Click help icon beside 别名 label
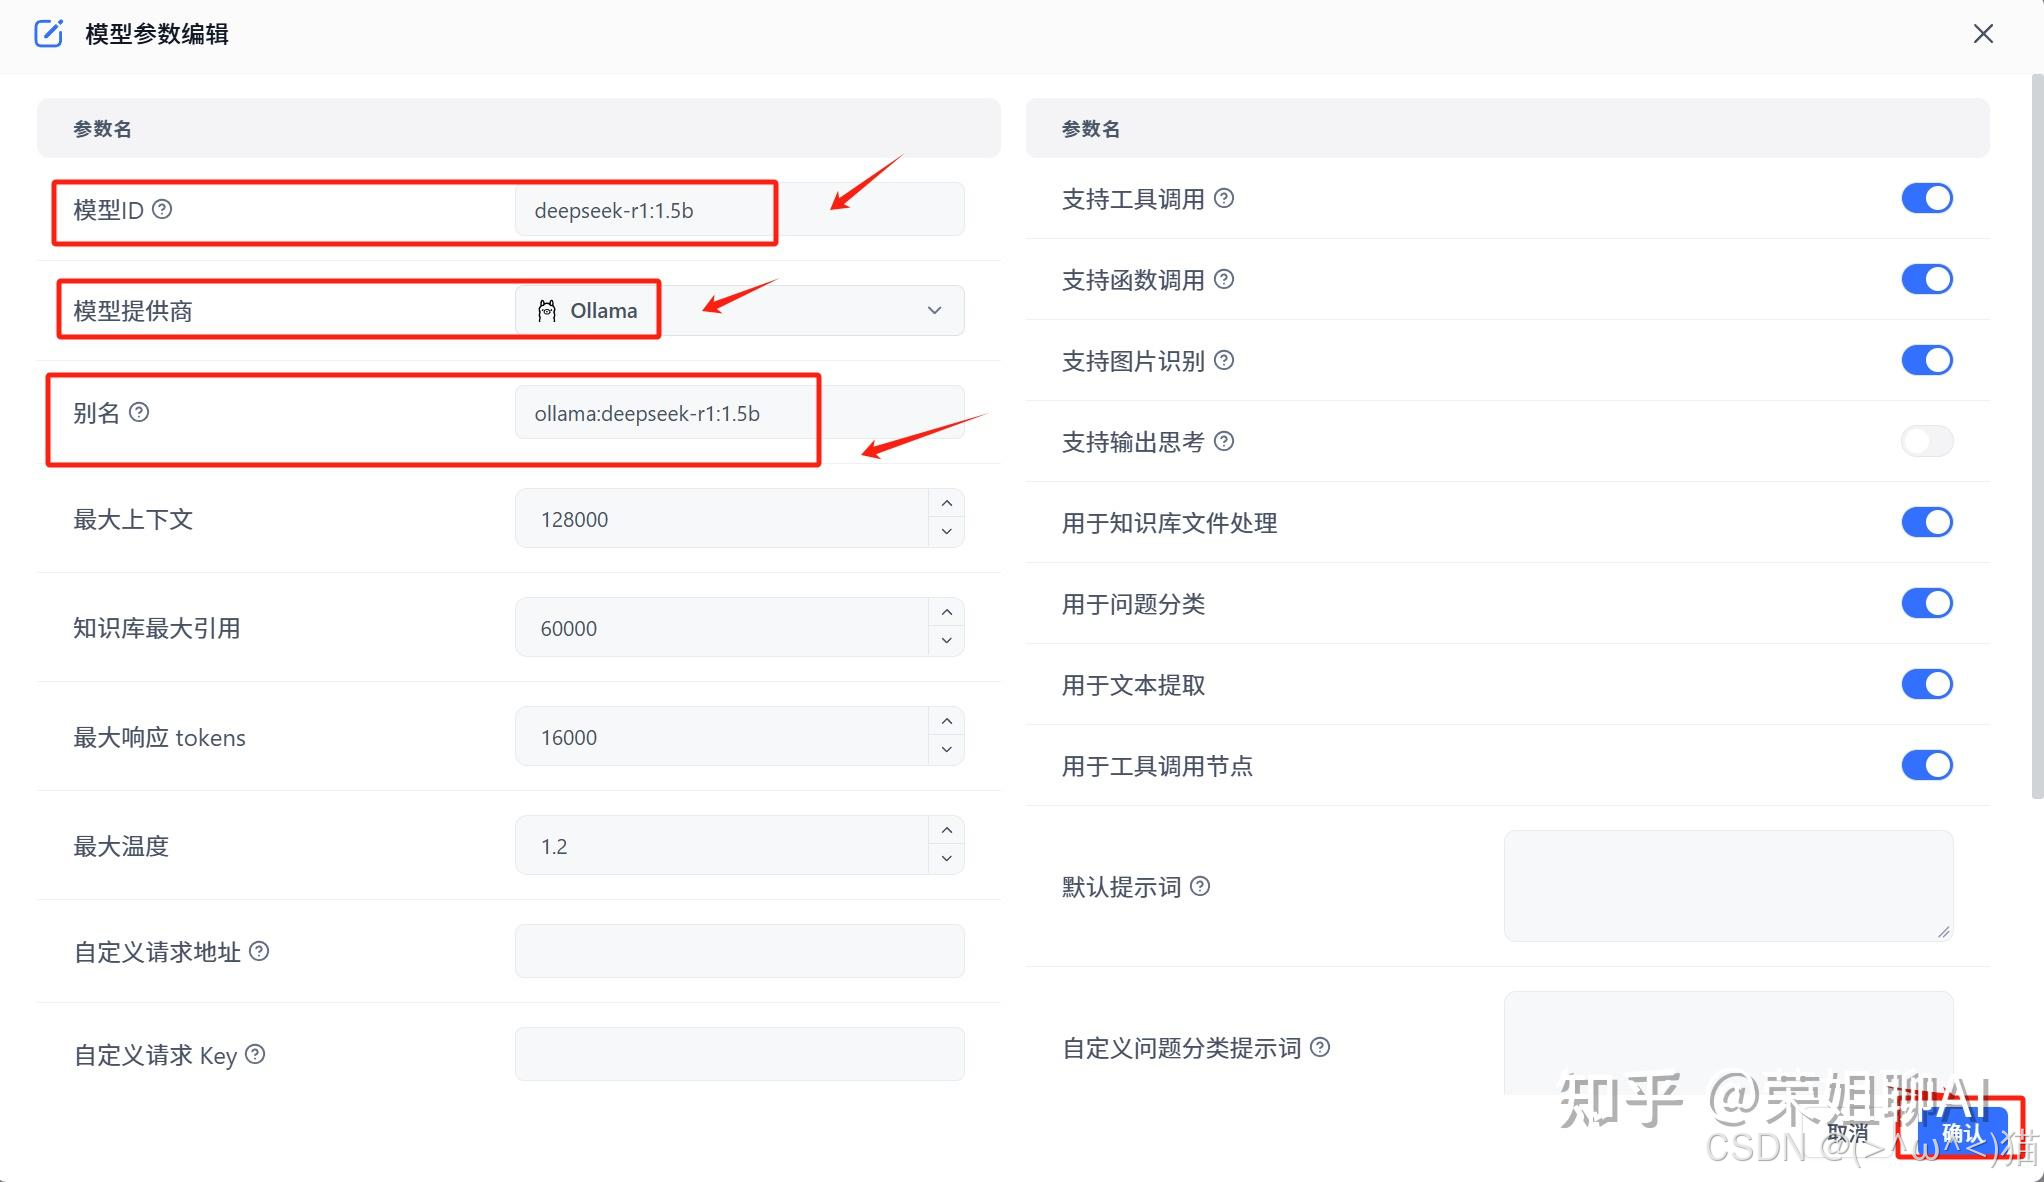 tap(139, 412)
